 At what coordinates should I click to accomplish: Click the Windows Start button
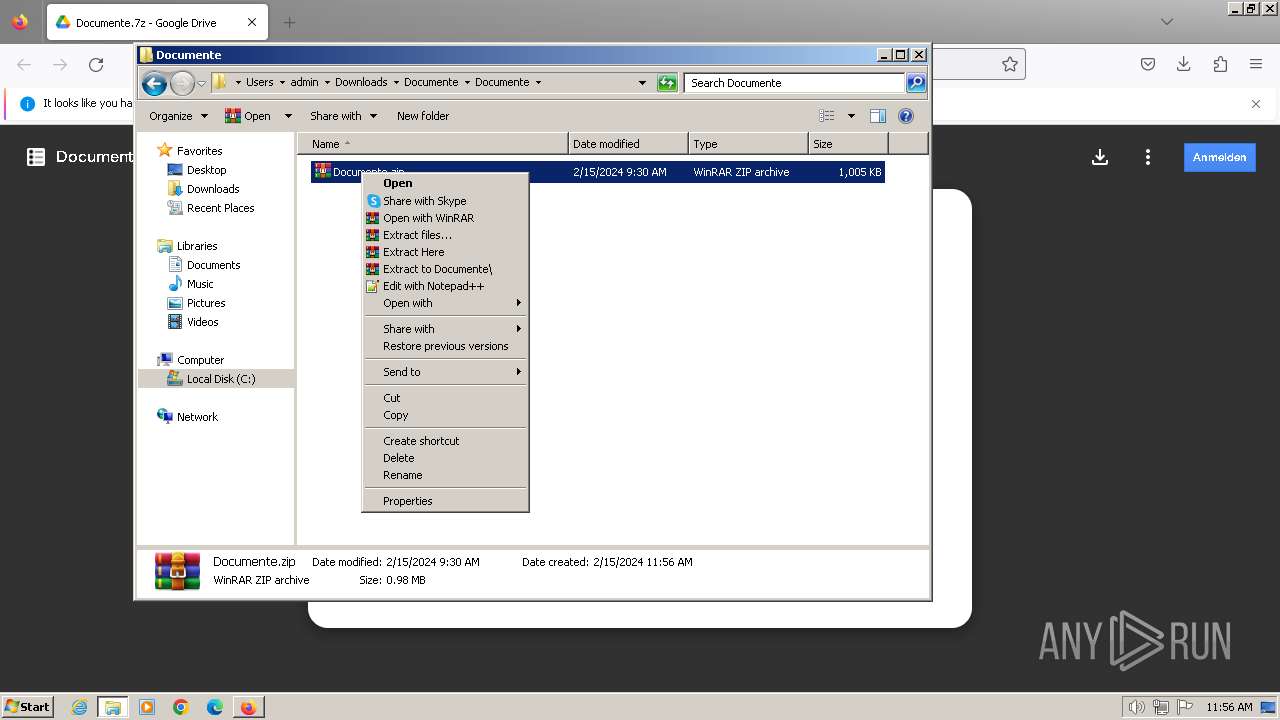point(28,706)
